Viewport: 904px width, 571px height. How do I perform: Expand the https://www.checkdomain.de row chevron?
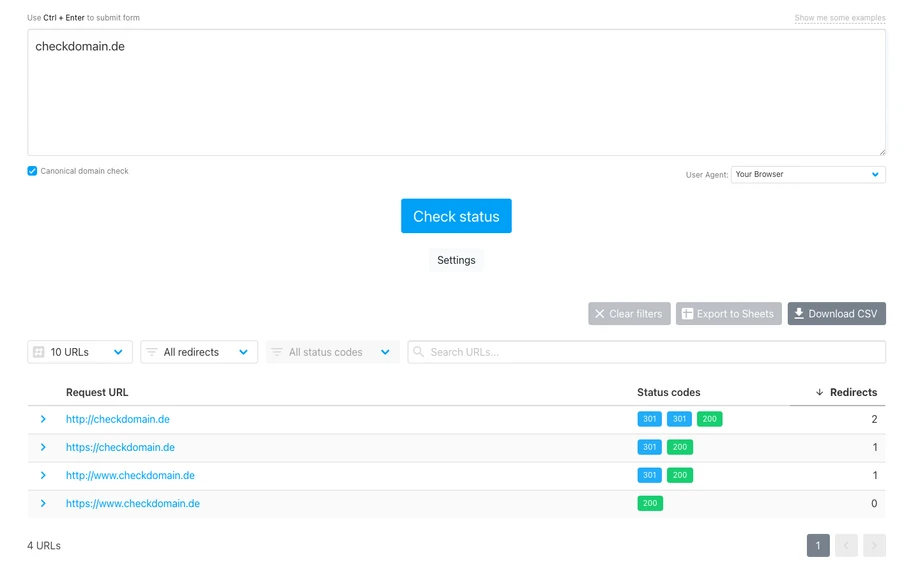43,503
